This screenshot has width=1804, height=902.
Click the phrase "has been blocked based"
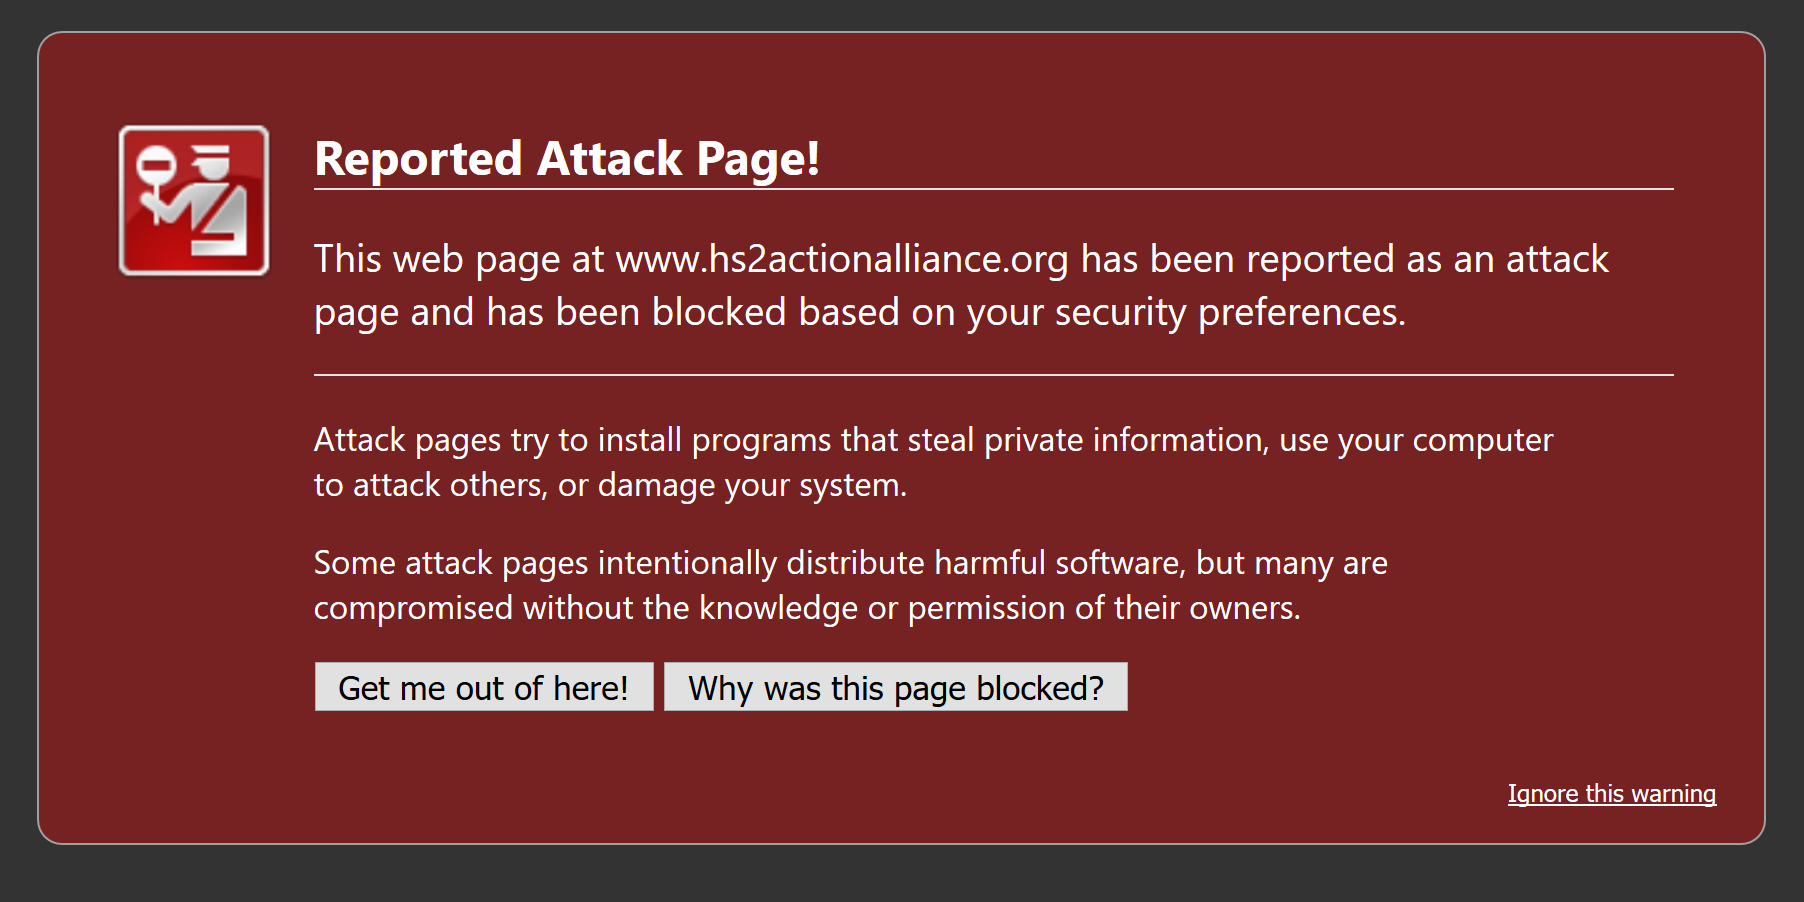tap(693, 313)
